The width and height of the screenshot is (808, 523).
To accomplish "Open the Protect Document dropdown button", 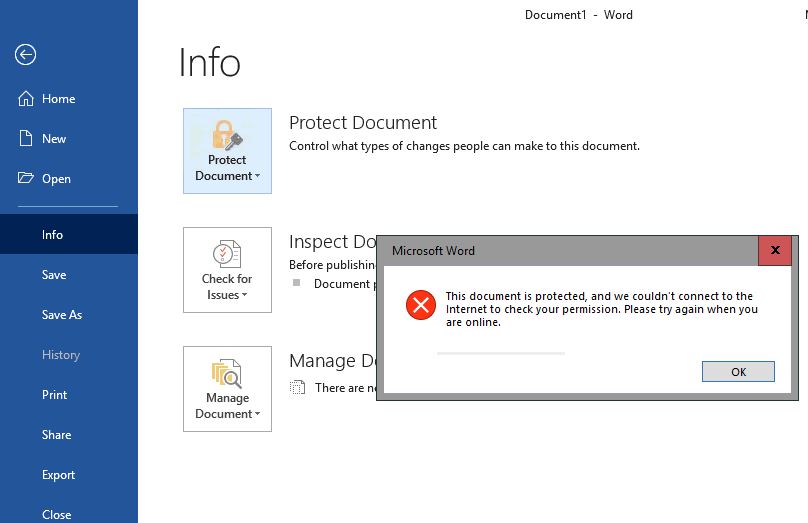I will click(x=227, y=151).
